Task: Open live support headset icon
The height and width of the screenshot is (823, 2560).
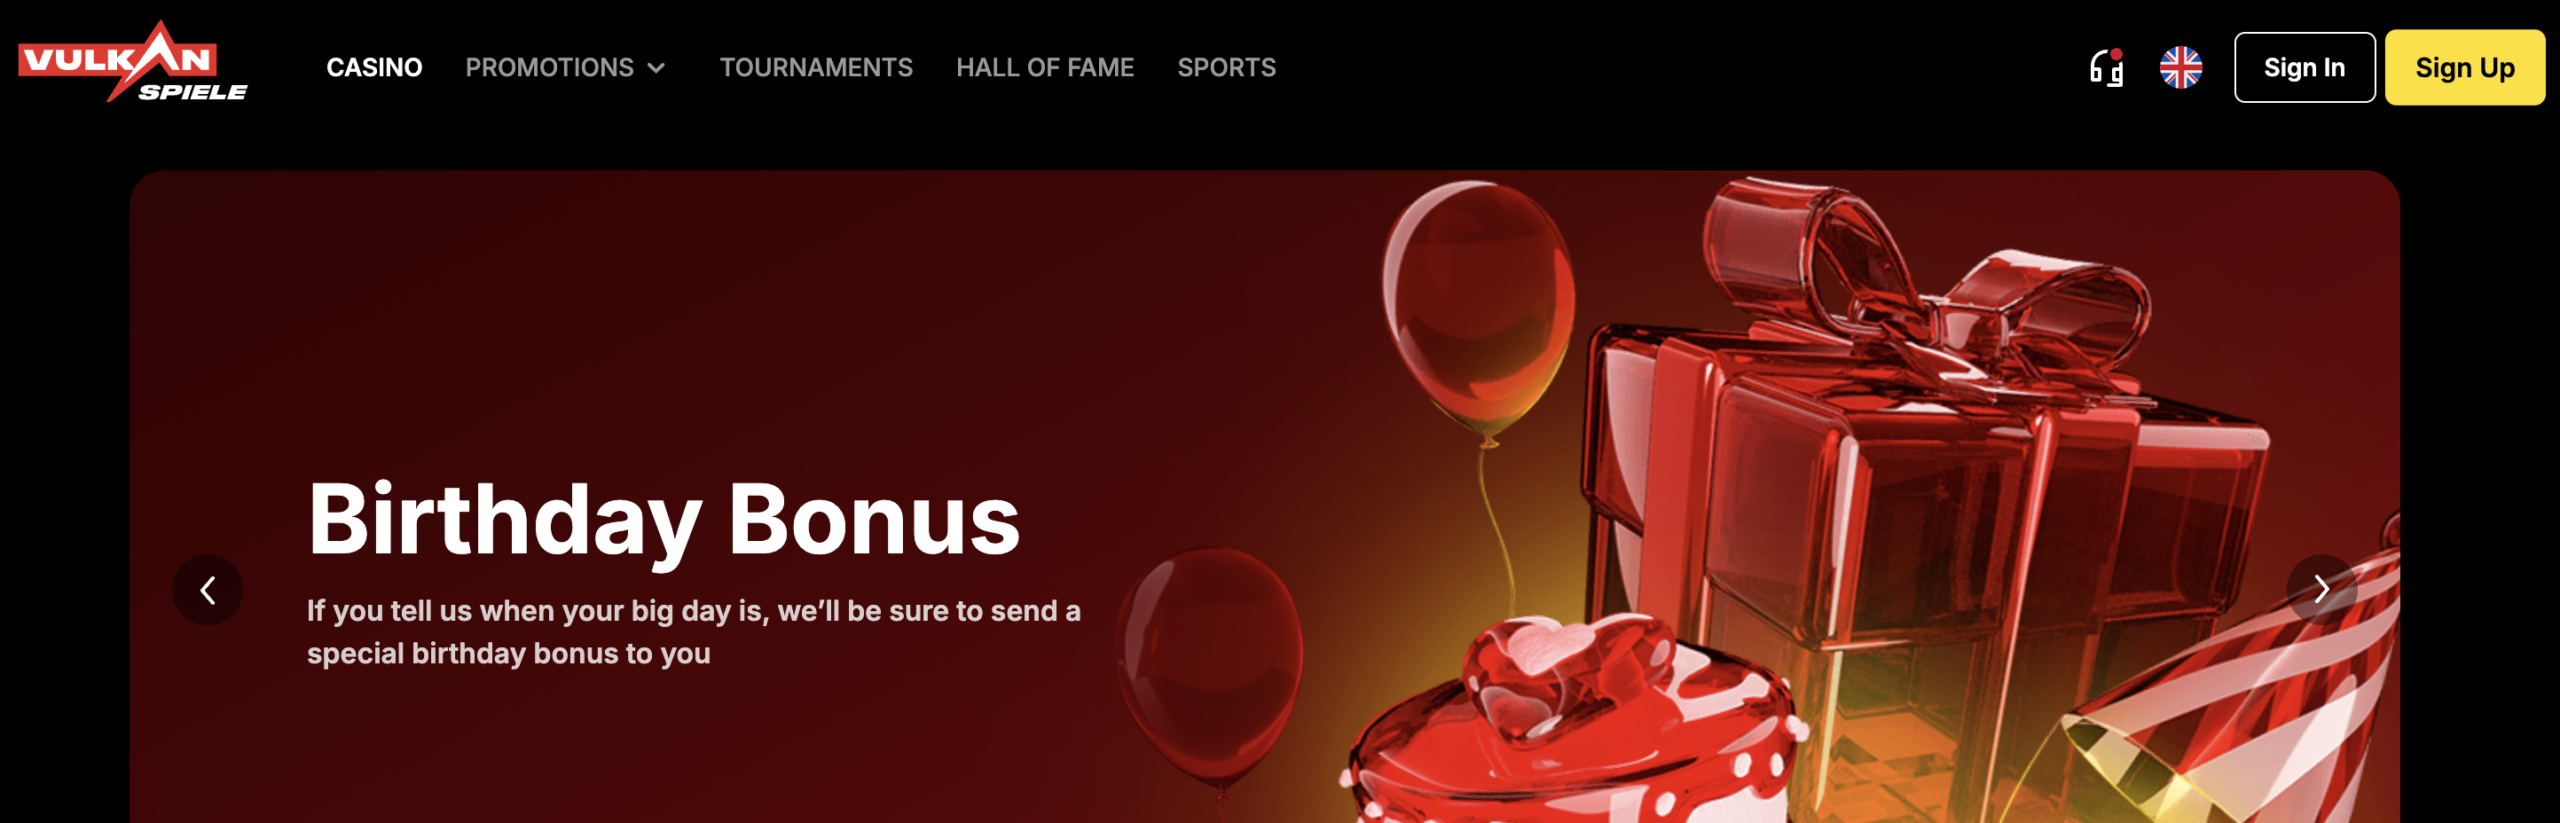Action: point(2106,68)
